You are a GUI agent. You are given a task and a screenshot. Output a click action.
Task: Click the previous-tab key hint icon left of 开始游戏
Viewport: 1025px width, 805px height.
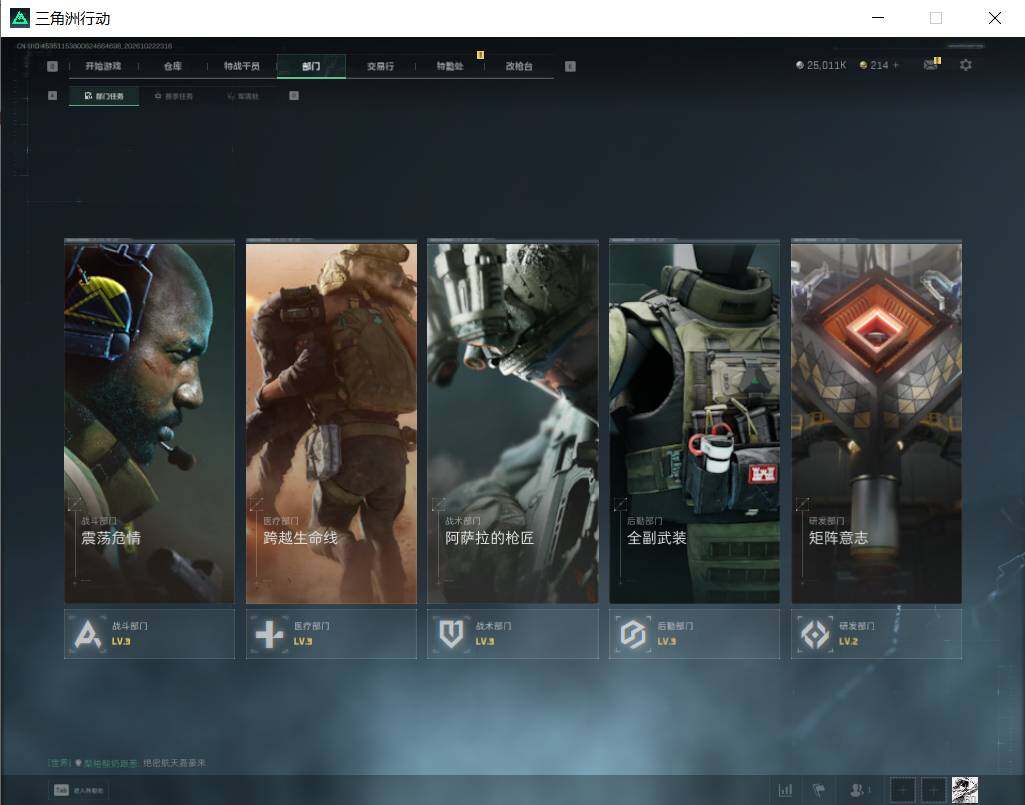[52, 66]
